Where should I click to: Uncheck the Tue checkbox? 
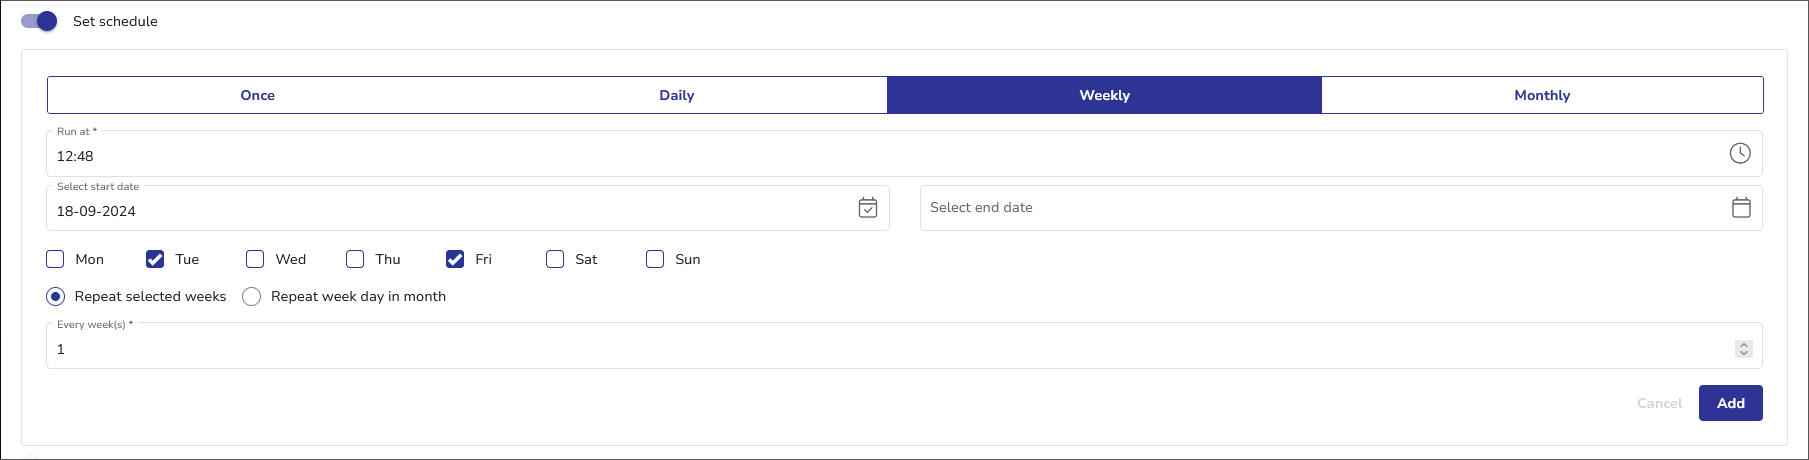(x=155, y=259)
